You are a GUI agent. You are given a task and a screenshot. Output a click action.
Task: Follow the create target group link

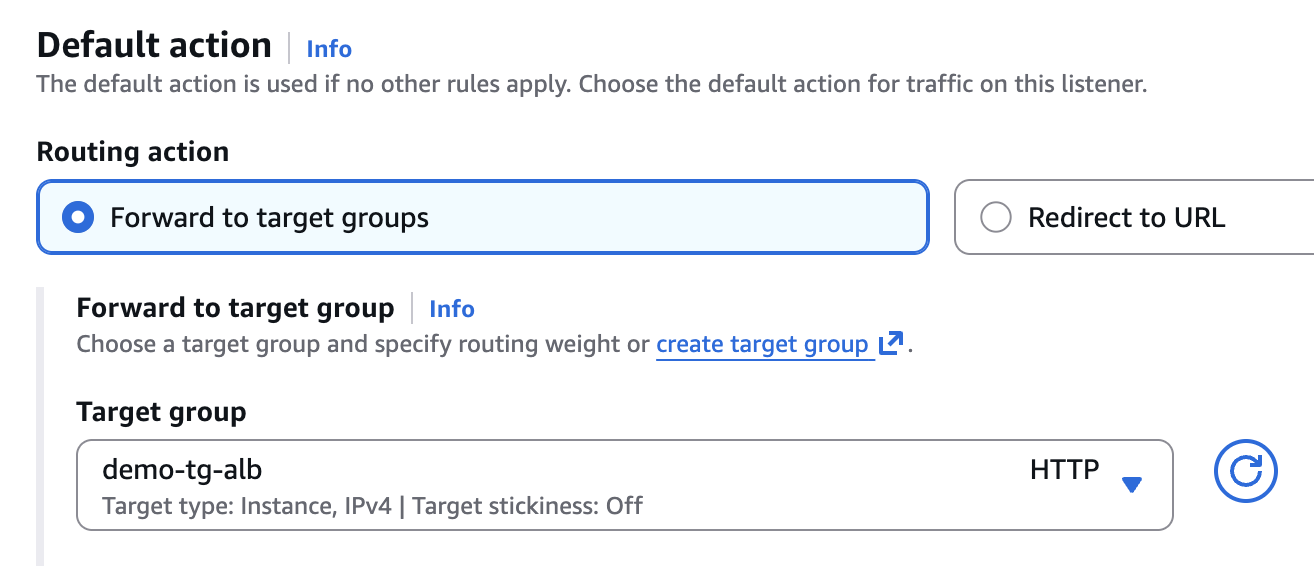coord(762,345)
